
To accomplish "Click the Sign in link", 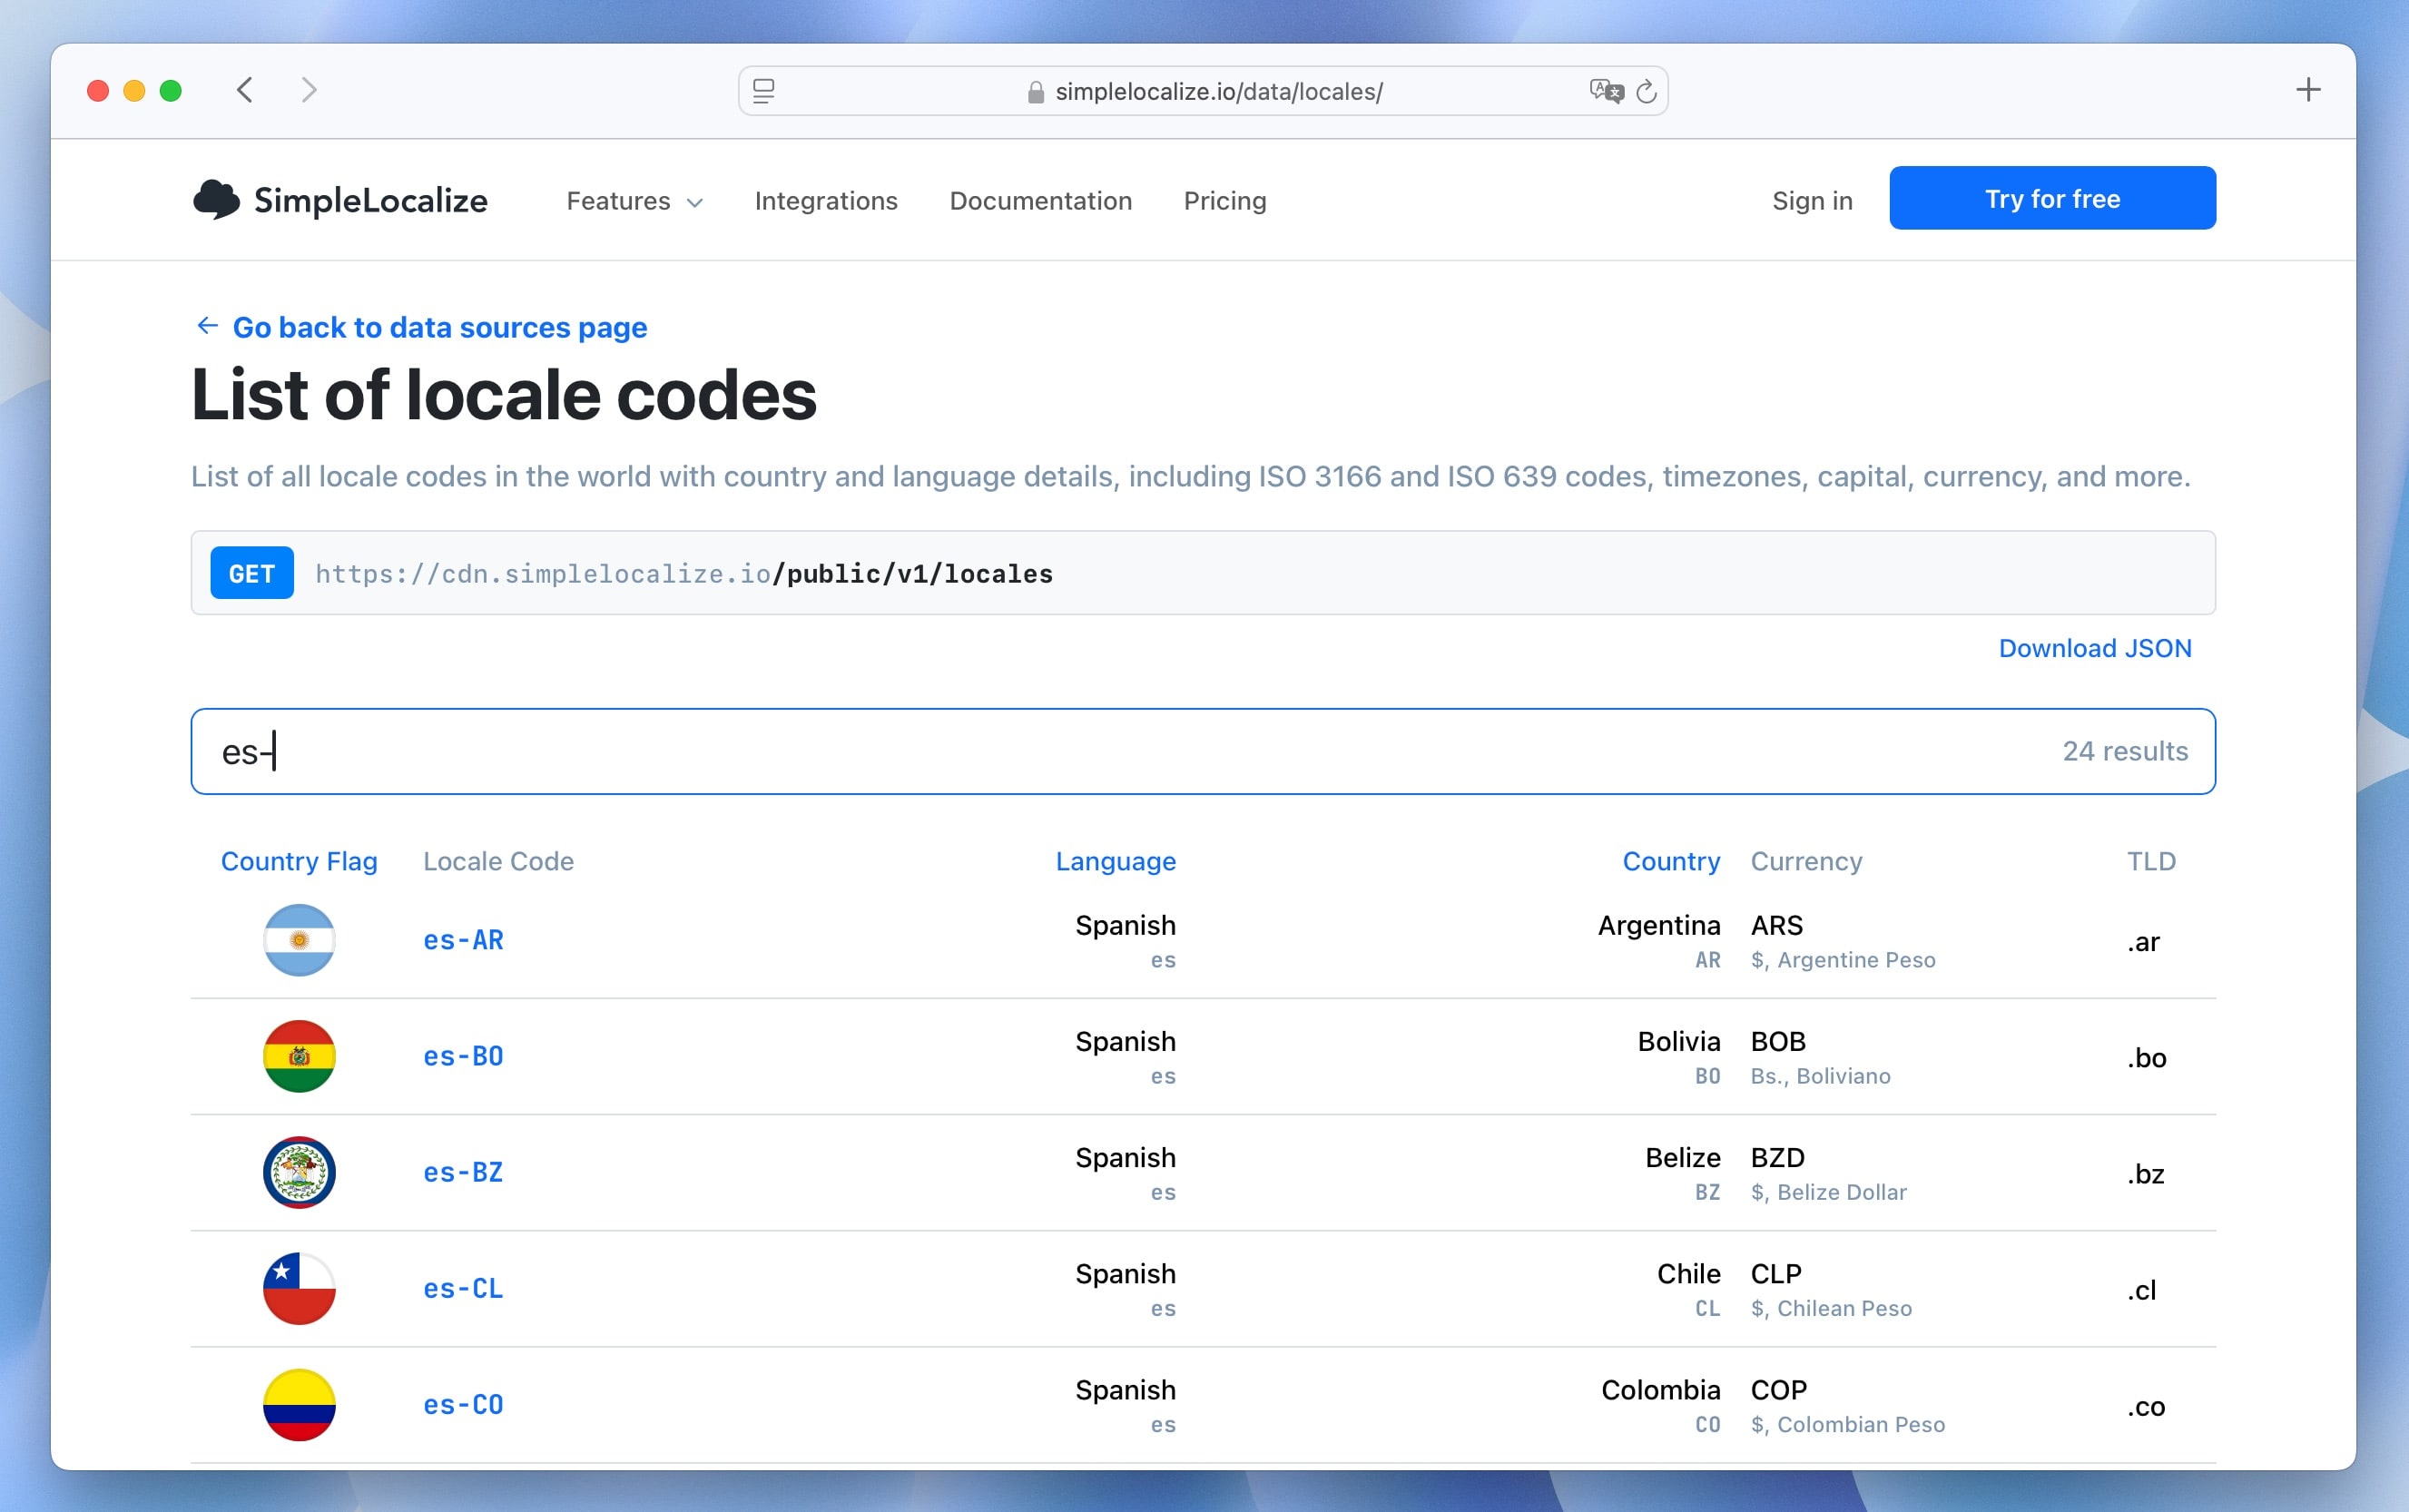I will 1812,201.
